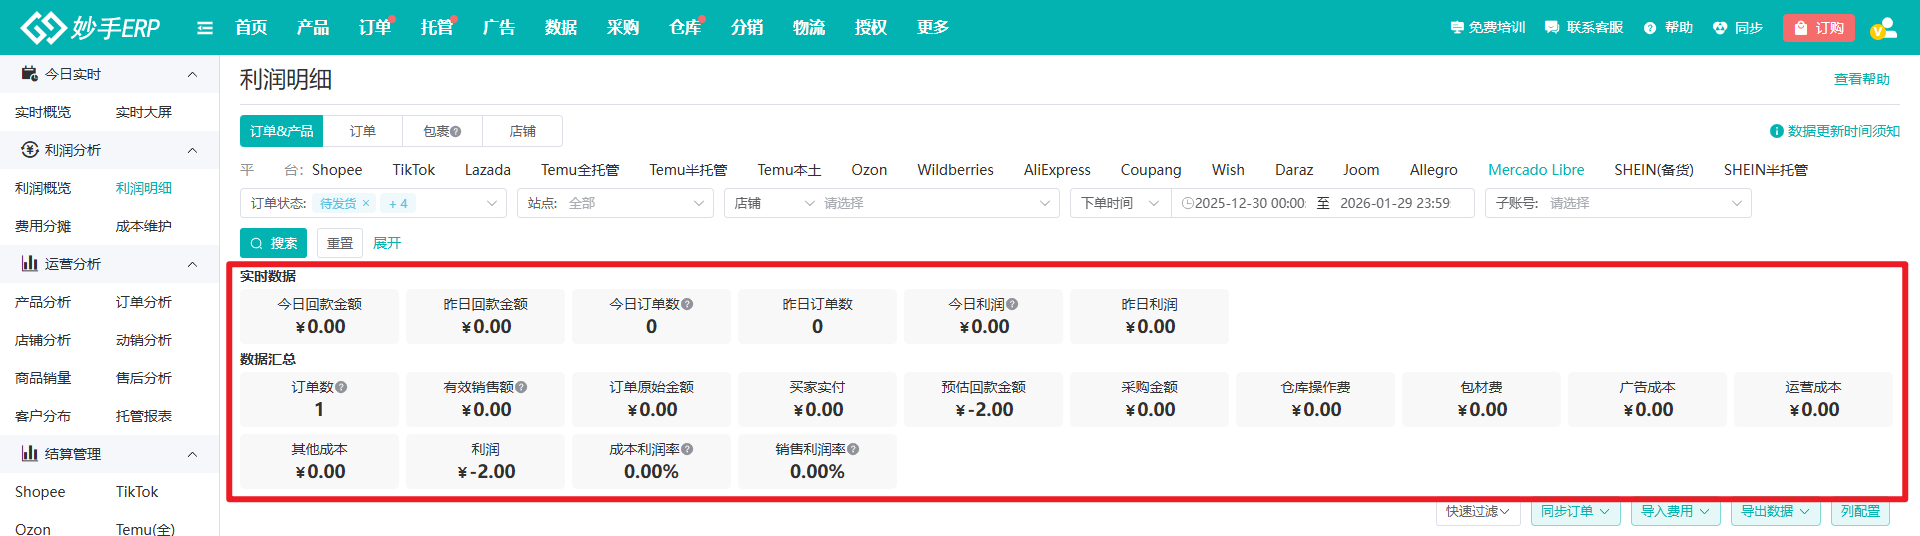The height and width of the screenshot is (536, 1920).
Task: Expand the 快速过滤 dropdown
Action: pyautogui.click(x=1477, y=511)
